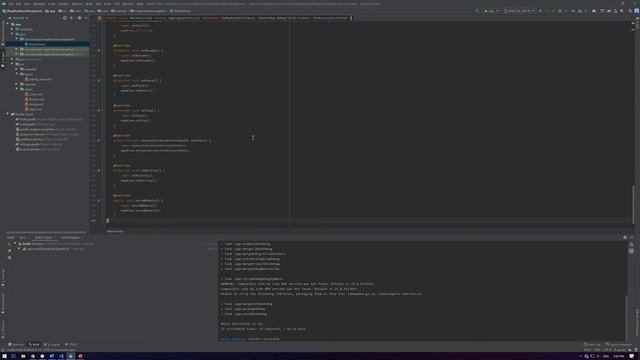
Task: Select gradle-wrapper.properties file
Action: 46,129
